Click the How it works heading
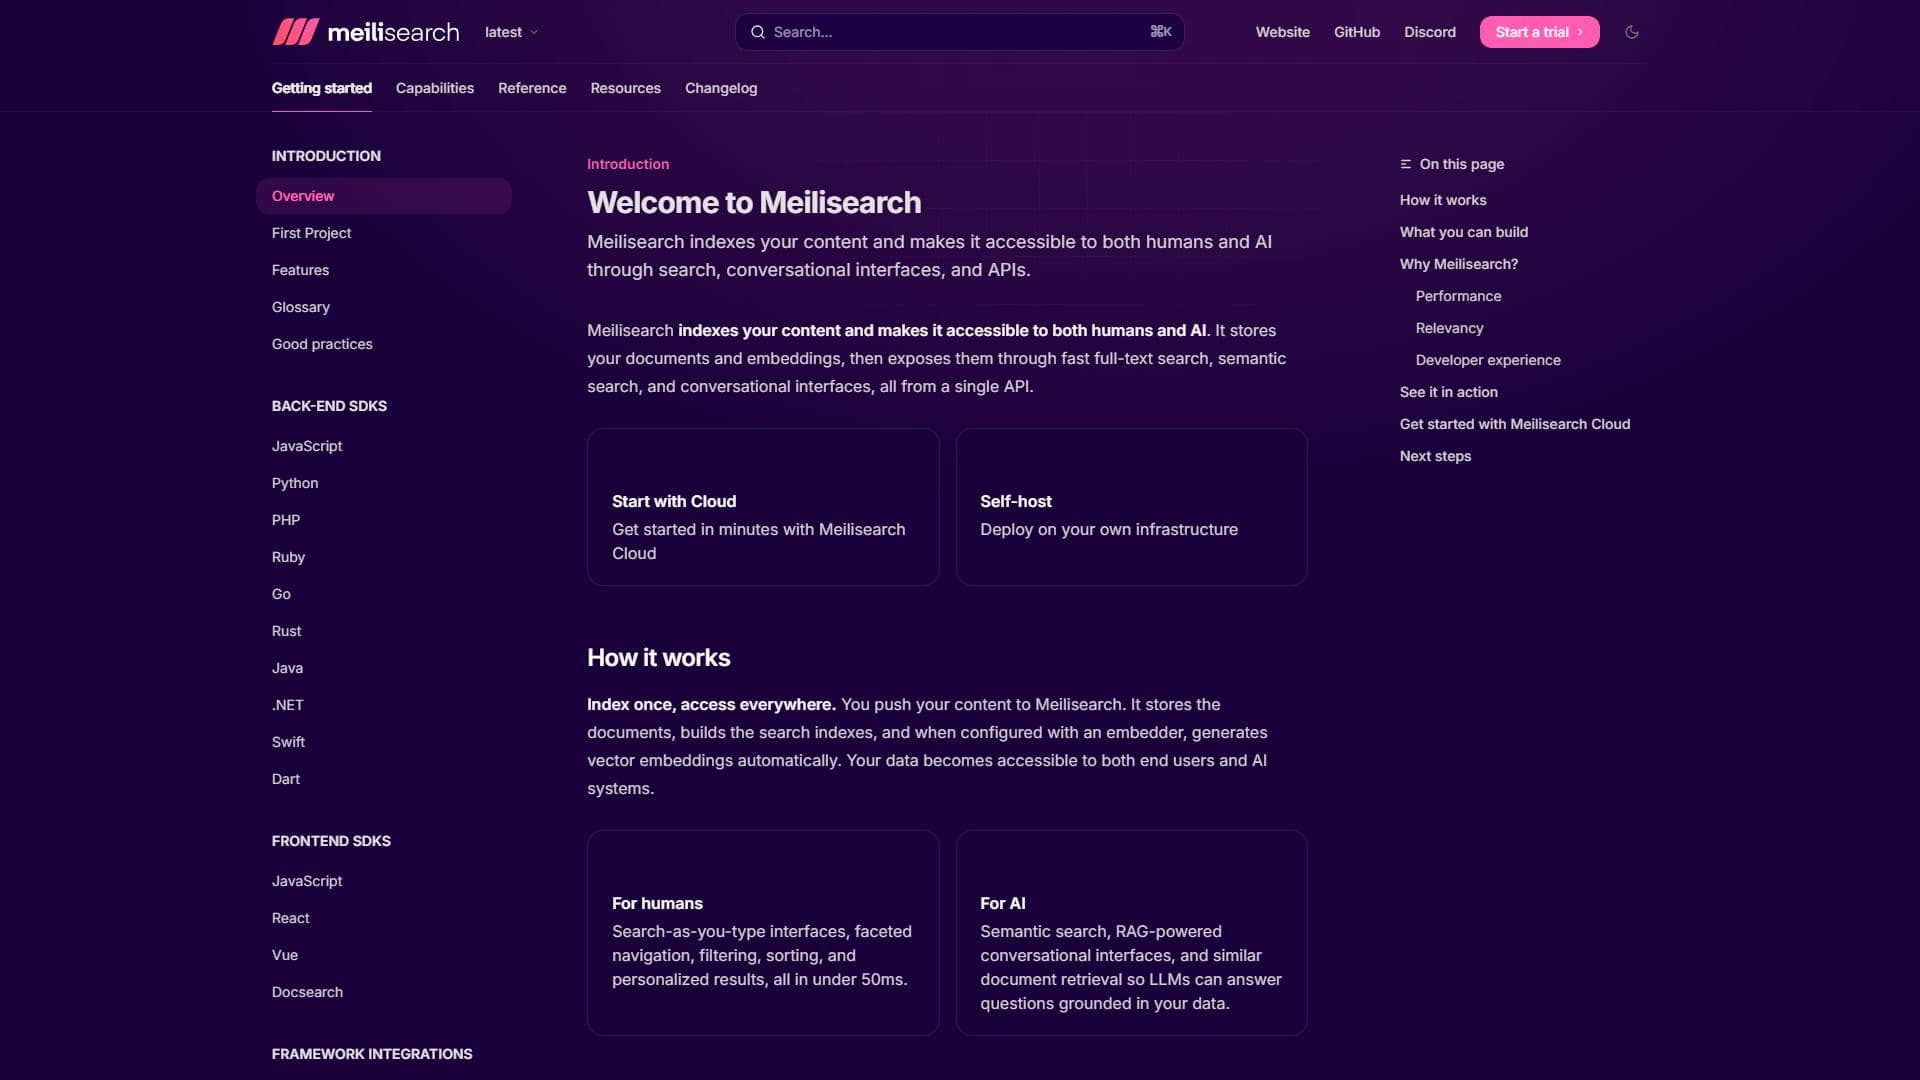This screenshot has height=1080, width=1920. click(x=658, y=658)
